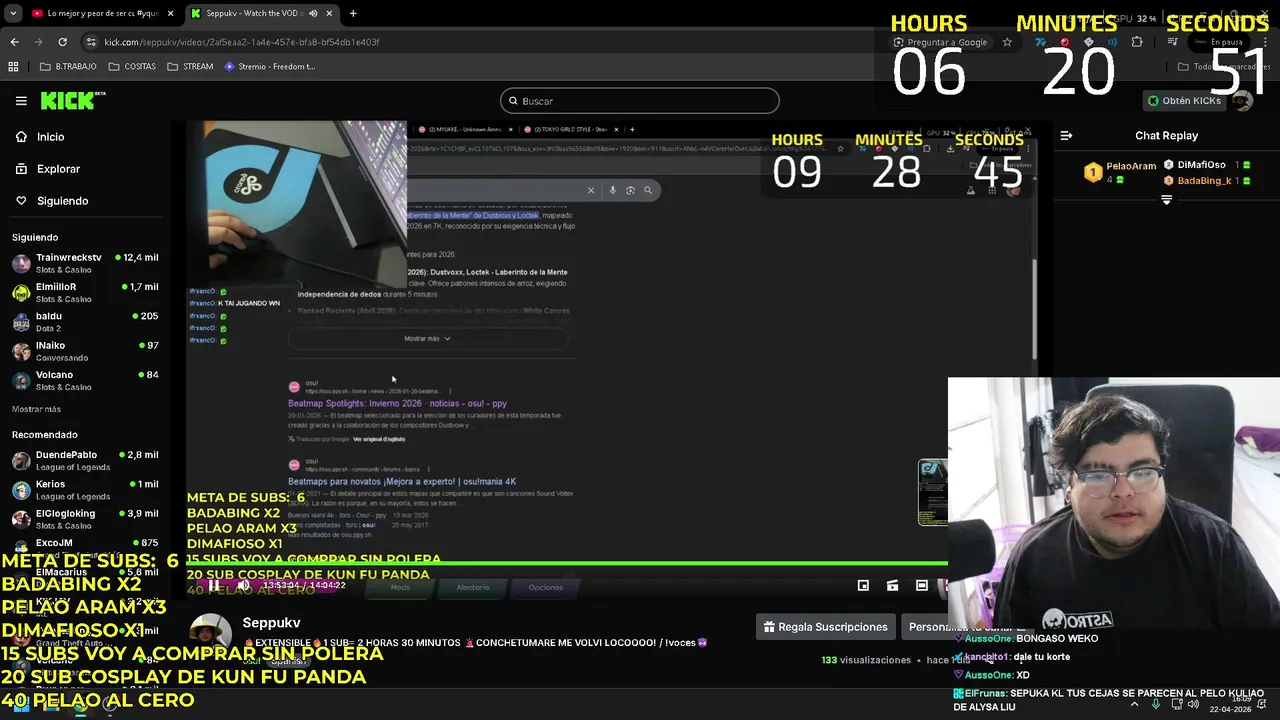
Task: Open the STREAM bookmark folder
Action: [x=190, y=66]
